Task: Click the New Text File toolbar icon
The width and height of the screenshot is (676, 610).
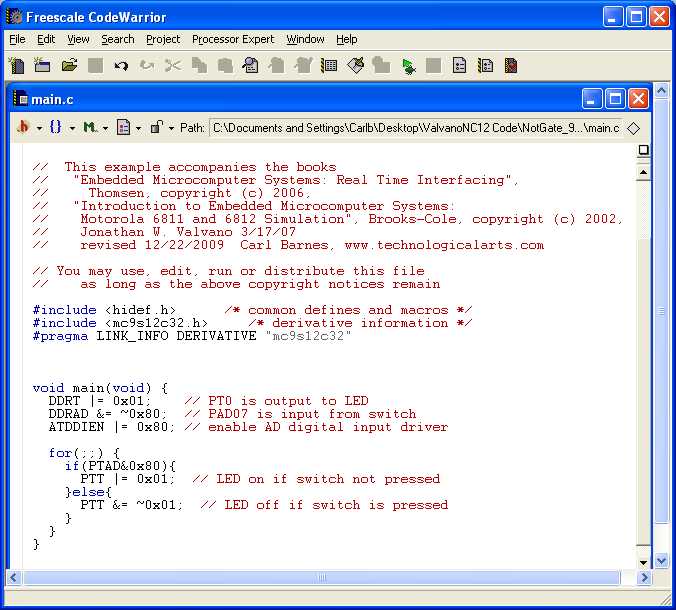Action: [16, 66]
